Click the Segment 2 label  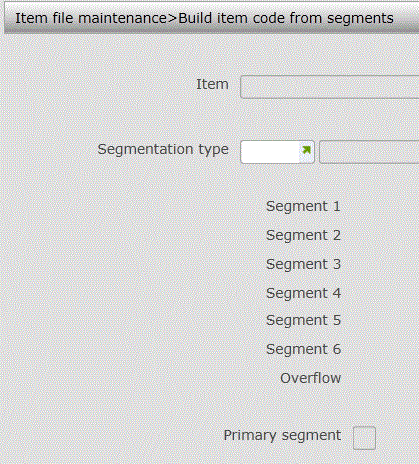click(x=303, y=235)
